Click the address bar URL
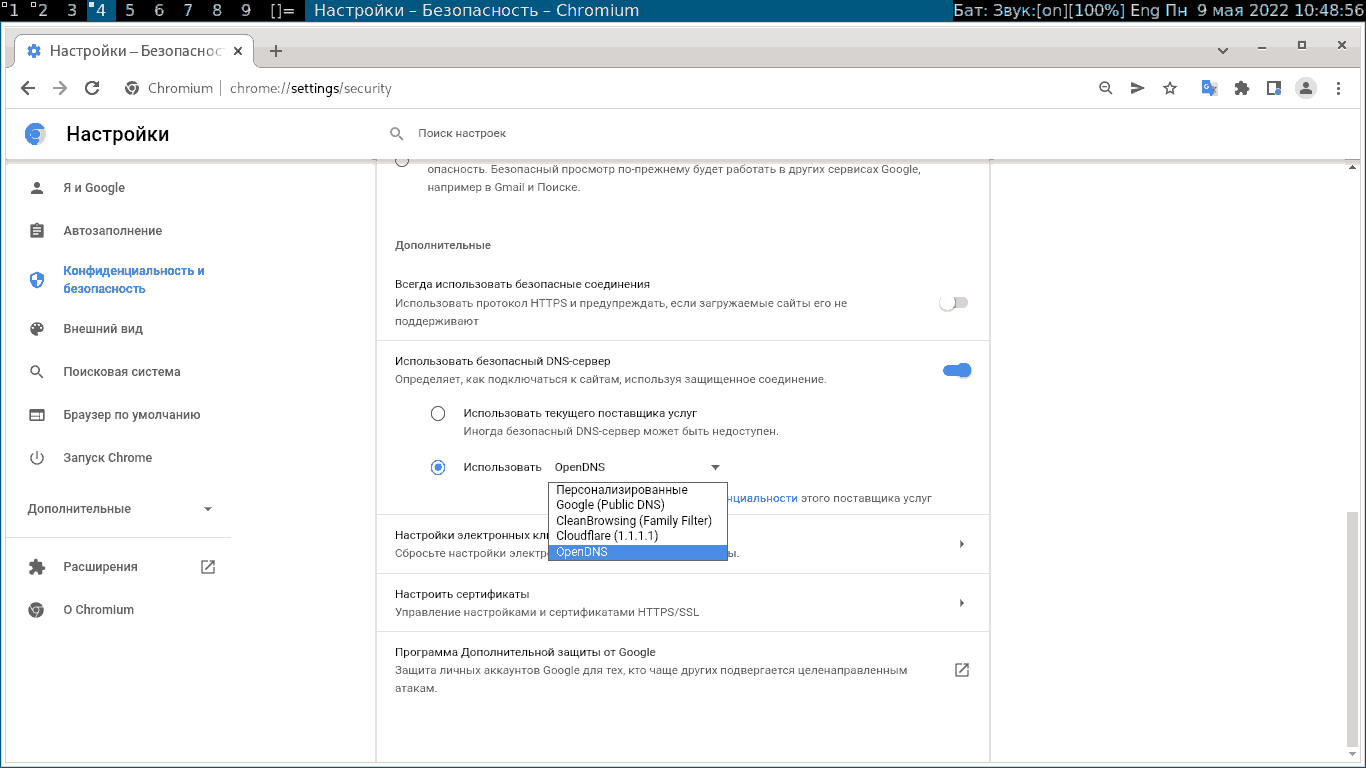 point(311,88)
